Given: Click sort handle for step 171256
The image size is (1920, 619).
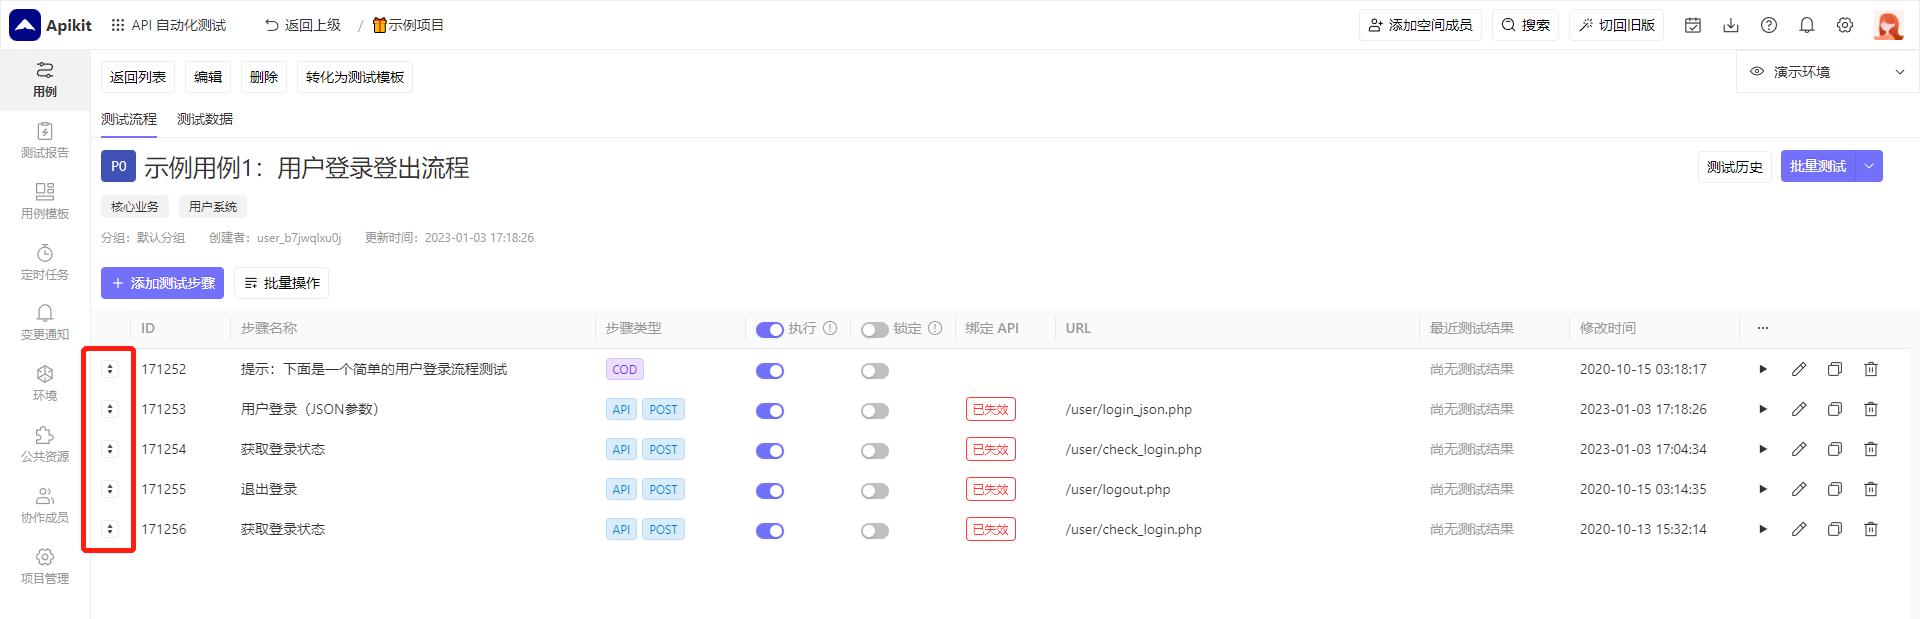Looking at the screenshot, I should tap(110, 529).
